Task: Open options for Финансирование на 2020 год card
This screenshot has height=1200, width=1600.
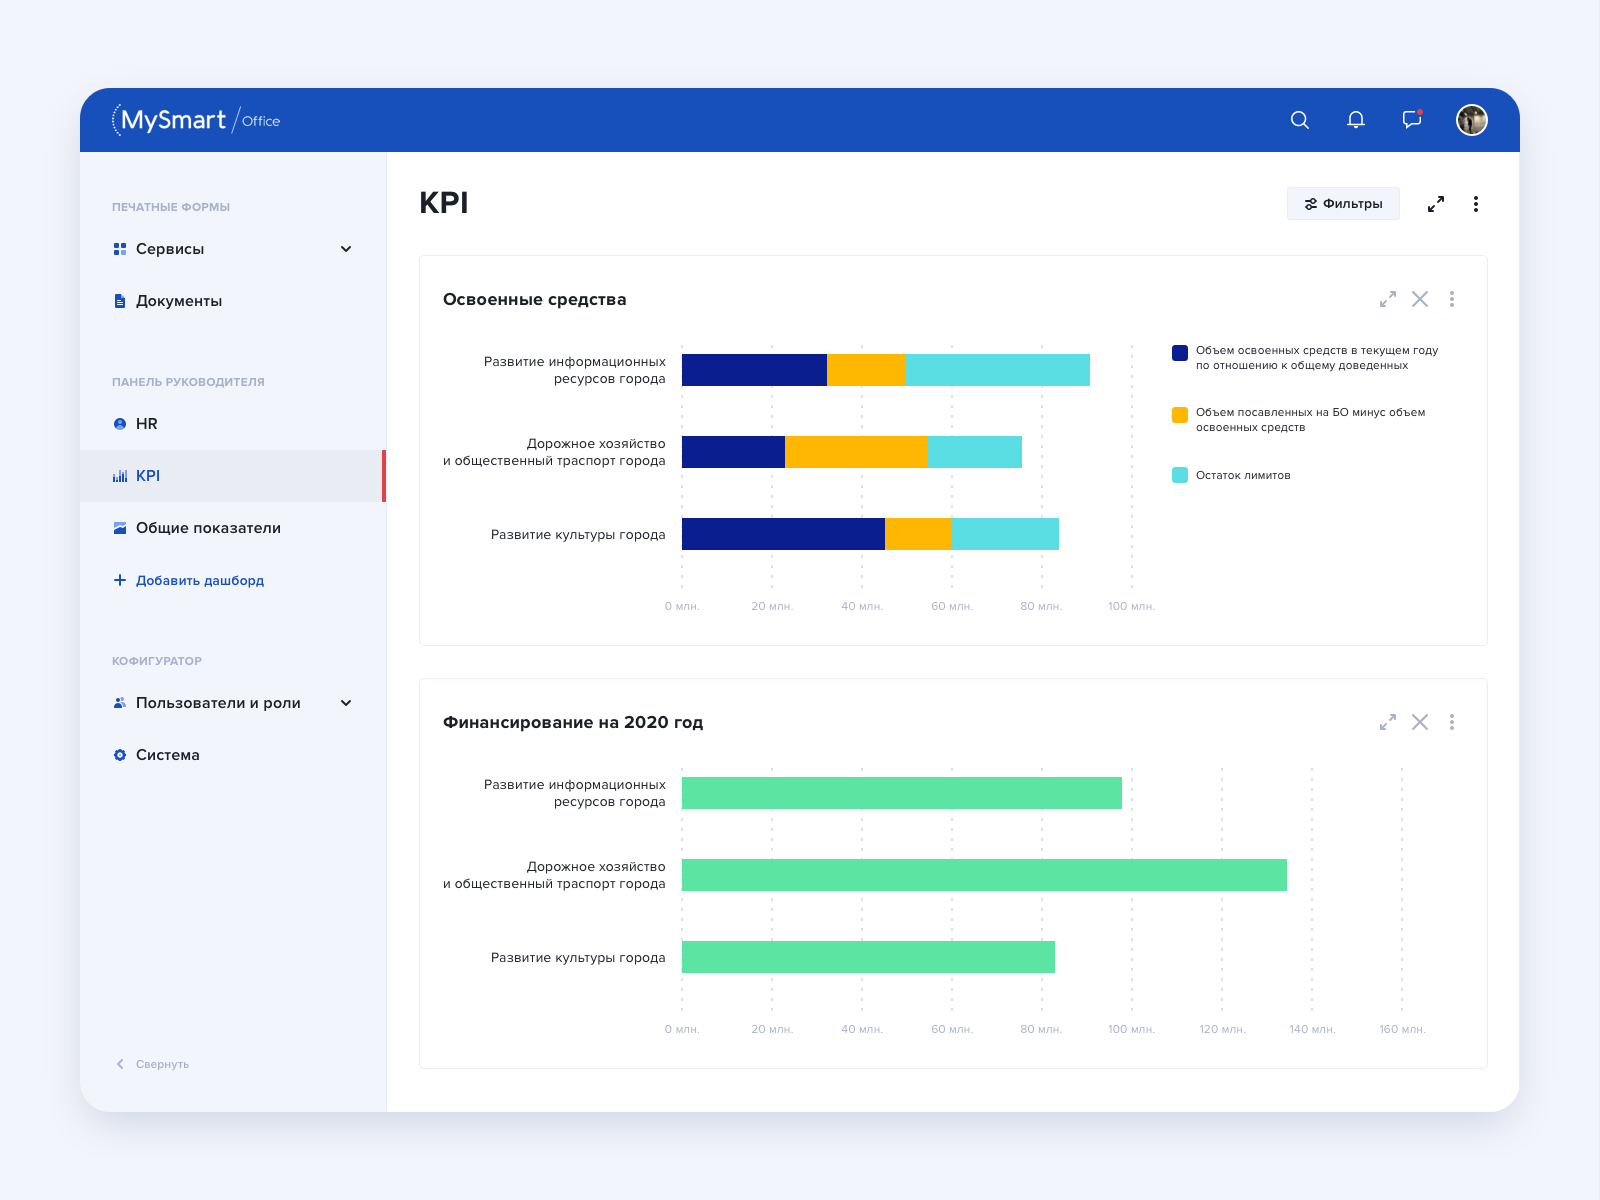Action: (x=1452, y=722)
